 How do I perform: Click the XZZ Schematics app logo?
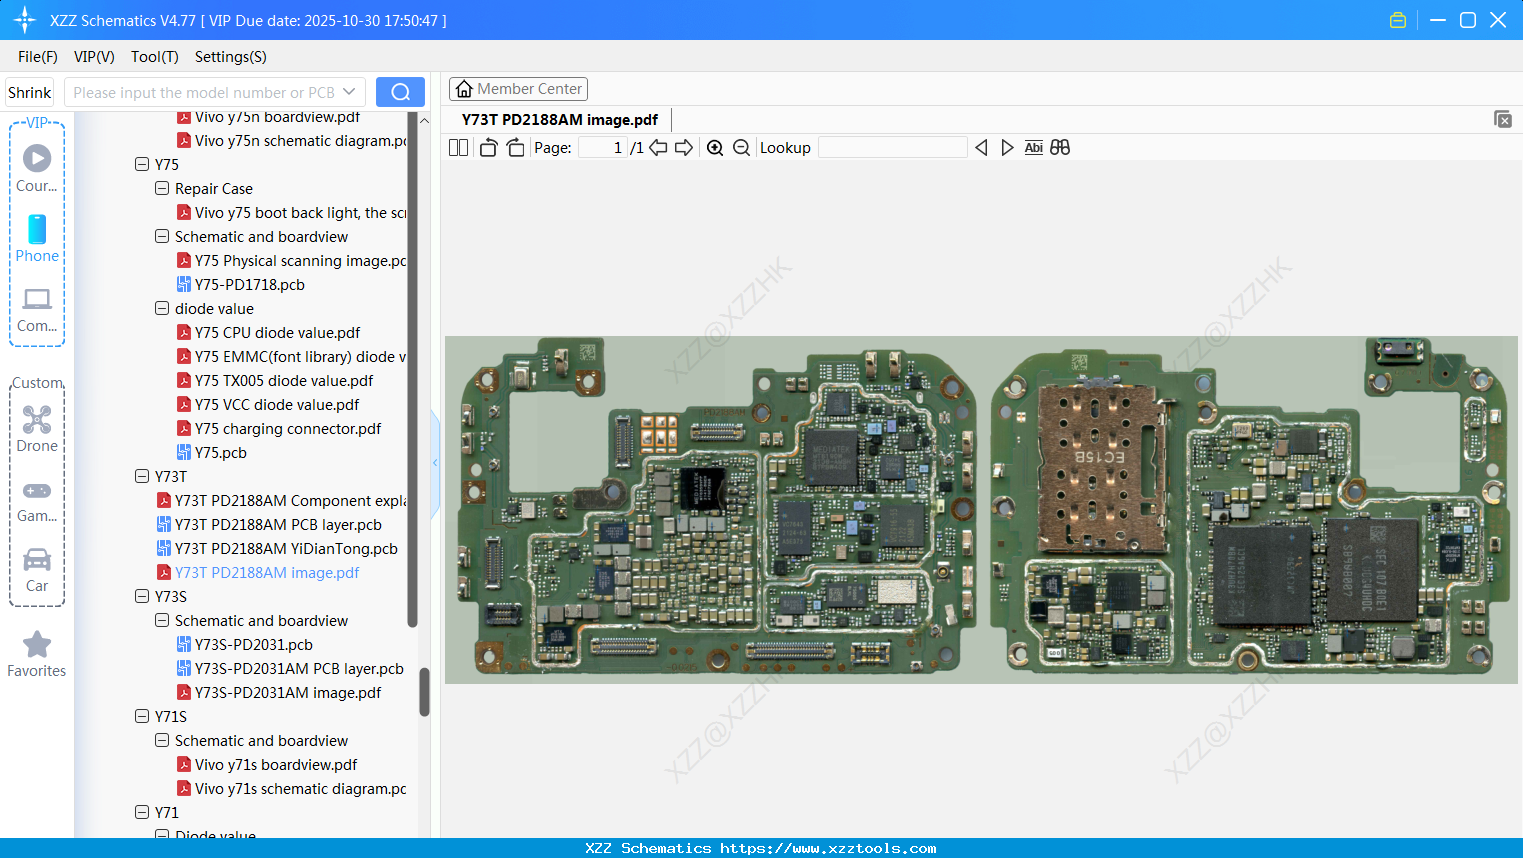(24, 20)
